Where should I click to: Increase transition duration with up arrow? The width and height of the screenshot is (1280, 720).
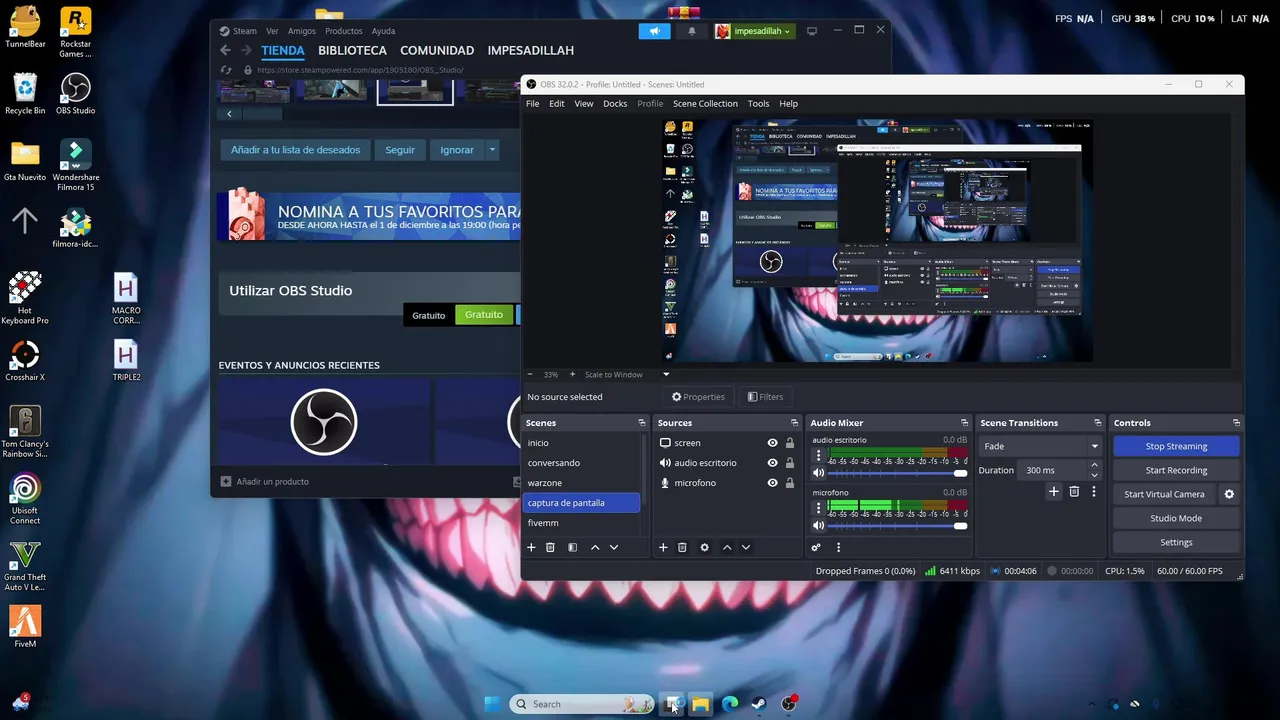coord(1094,465)
